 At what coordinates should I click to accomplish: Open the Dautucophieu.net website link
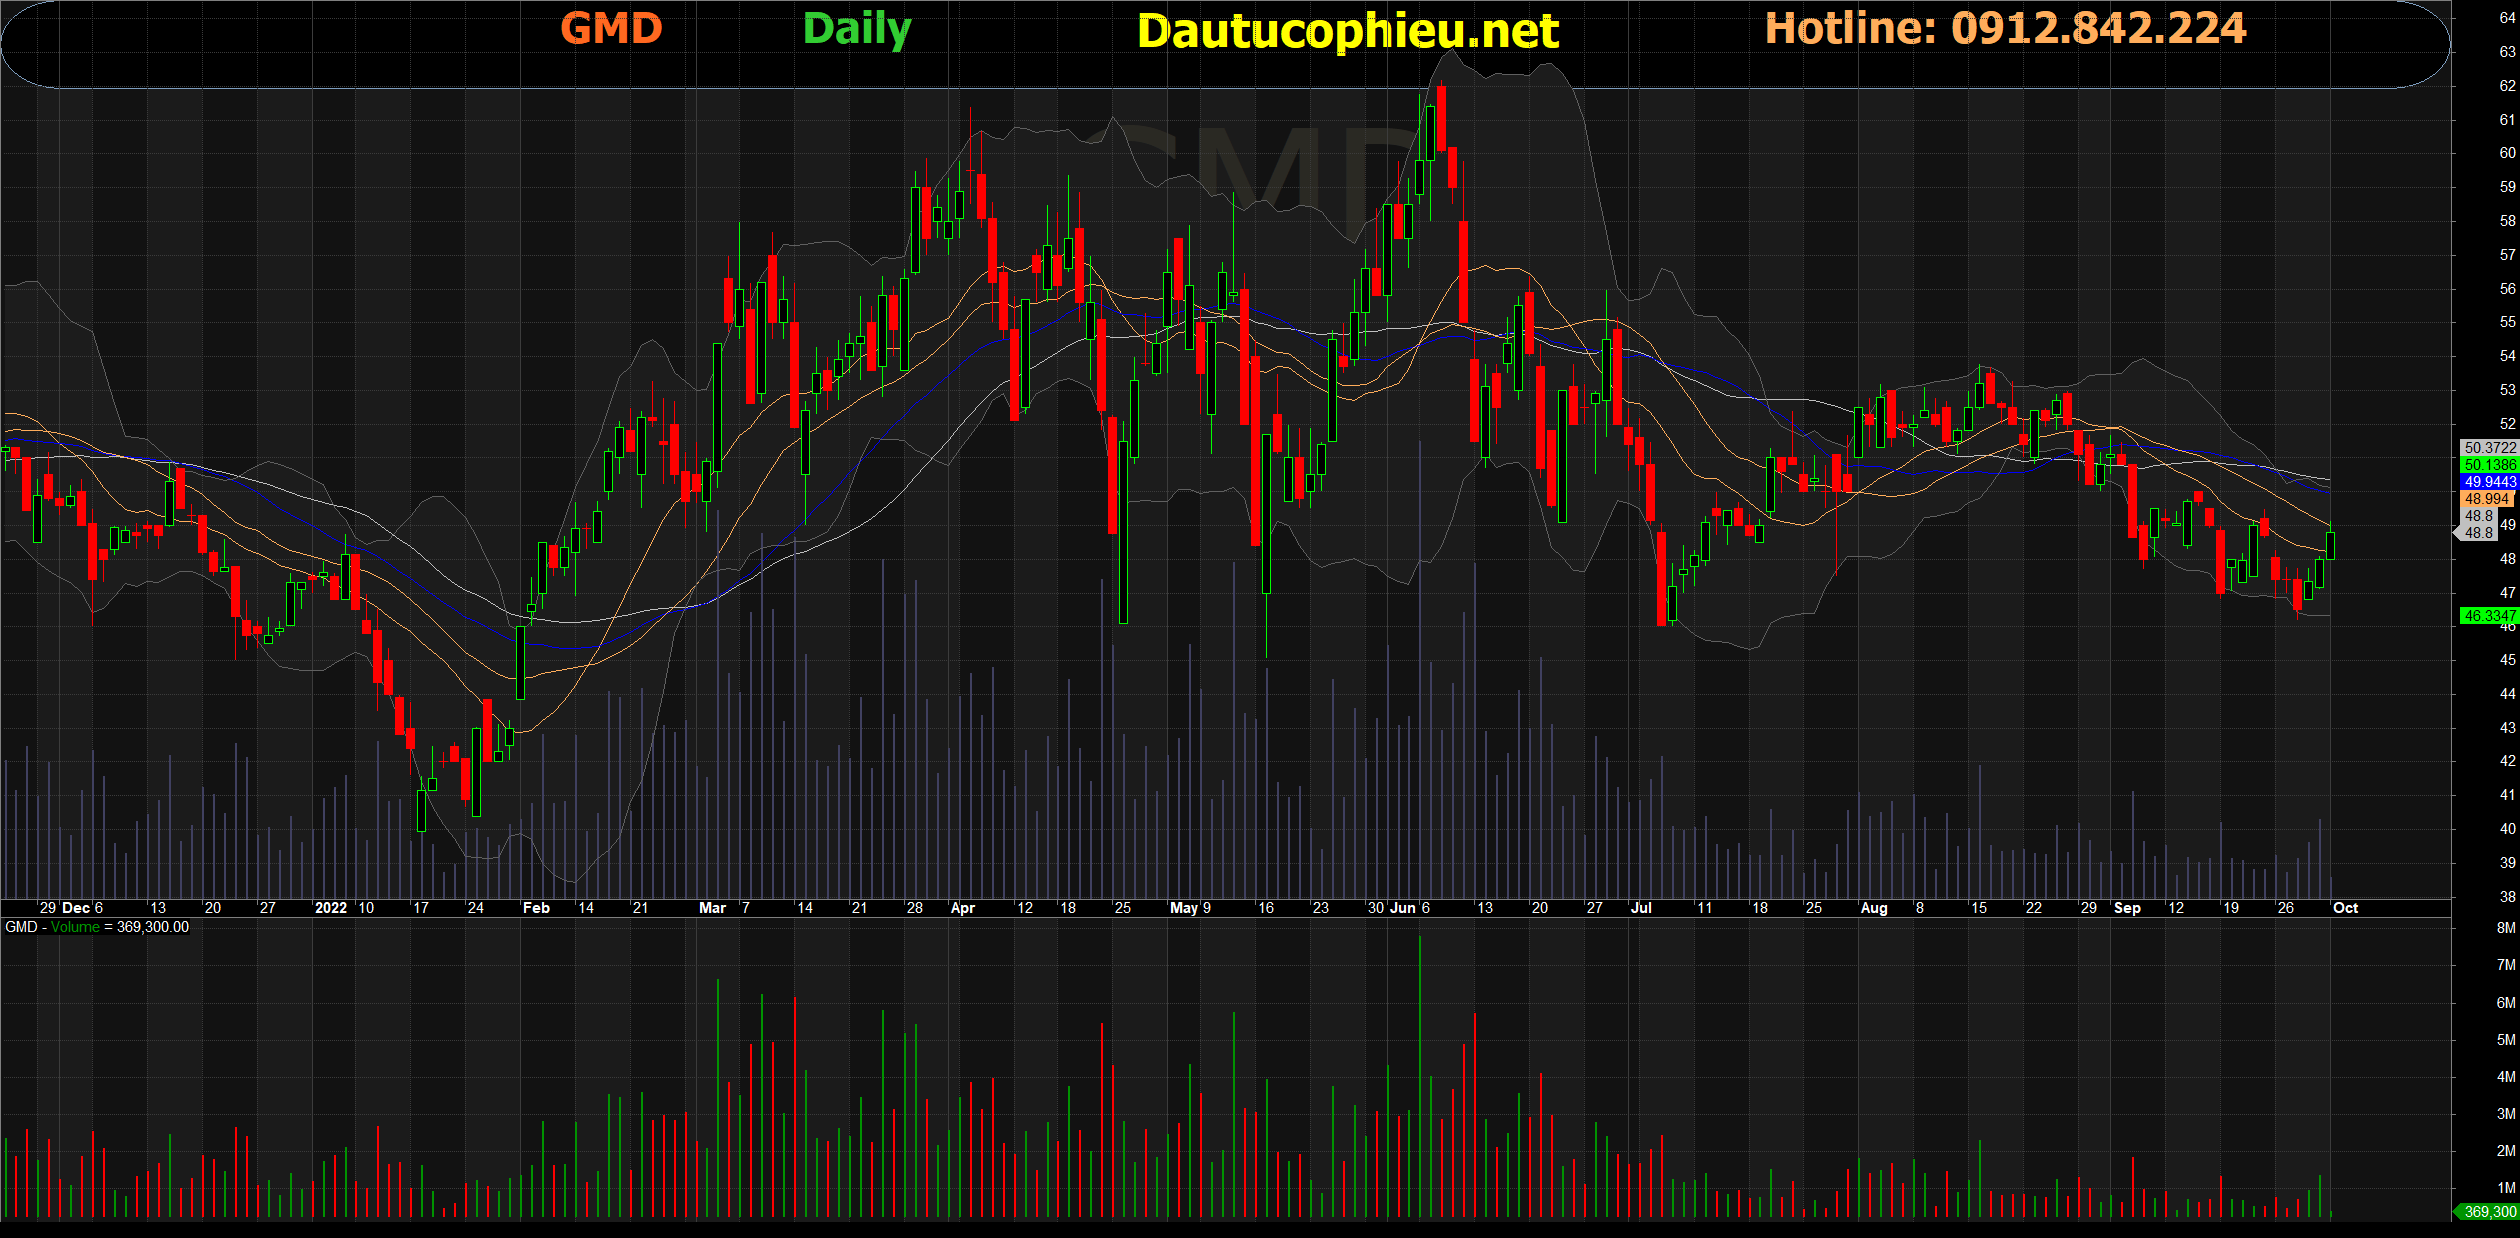pos(1347,32)
